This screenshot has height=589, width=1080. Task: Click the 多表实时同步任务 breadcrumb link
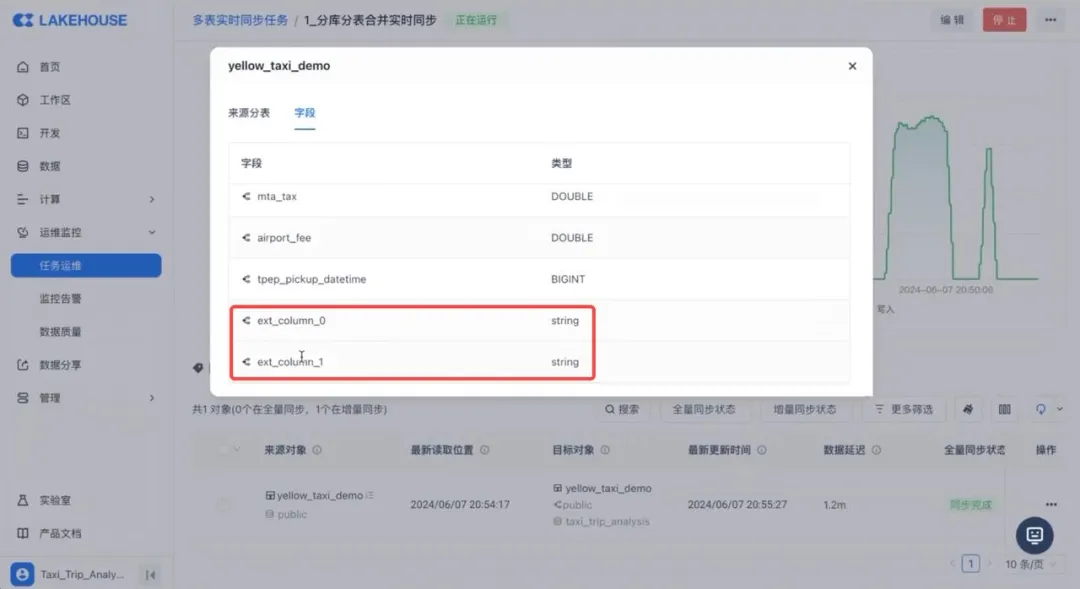239,20
